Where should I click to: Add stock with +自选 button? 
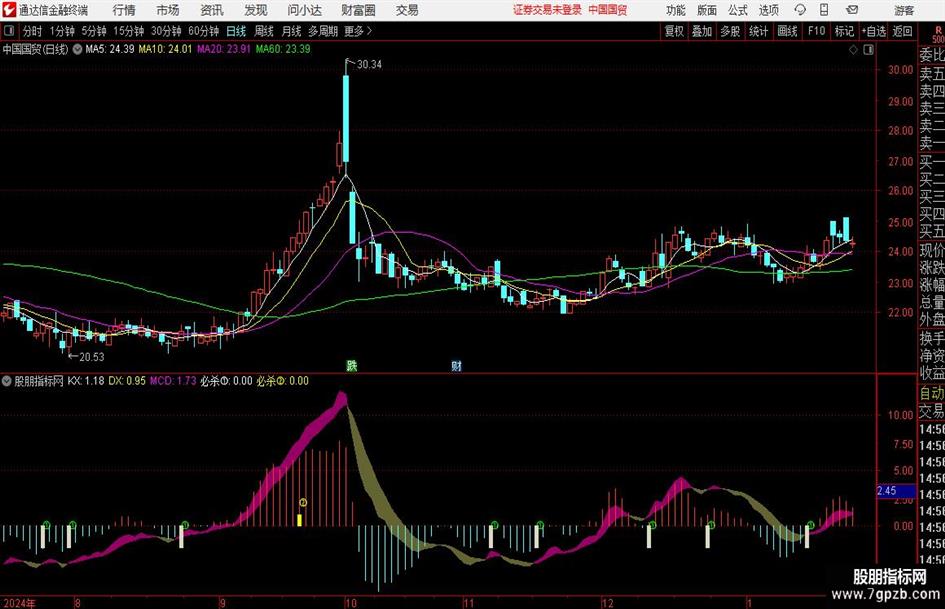873,31
